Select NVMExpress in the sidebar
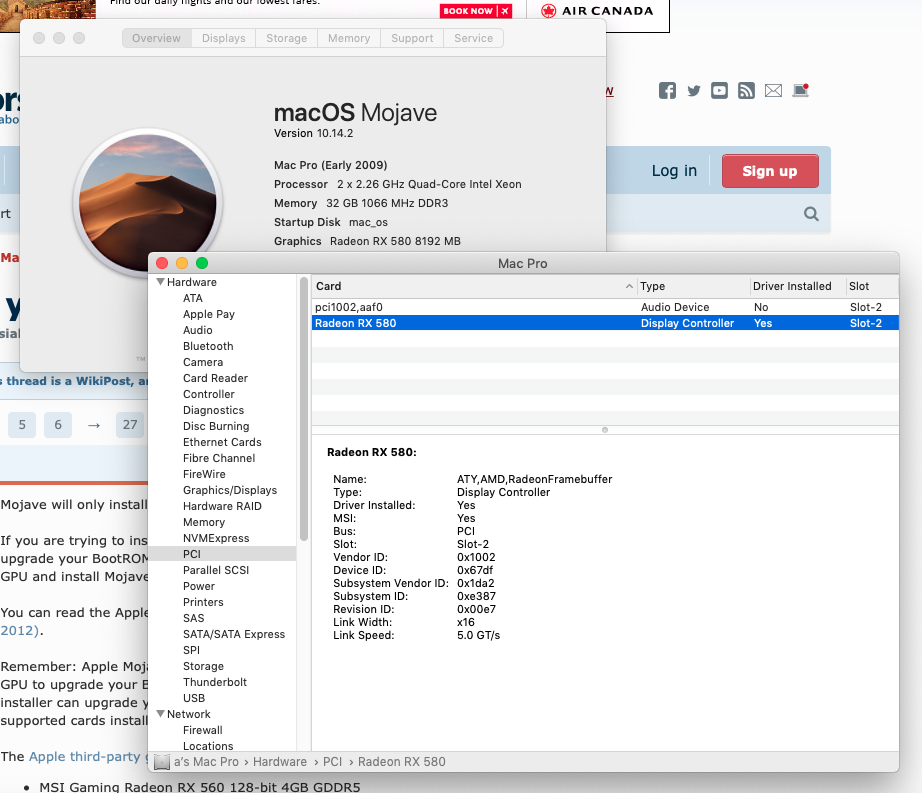This screenshot has width=922, height=793. pos(216,538)
